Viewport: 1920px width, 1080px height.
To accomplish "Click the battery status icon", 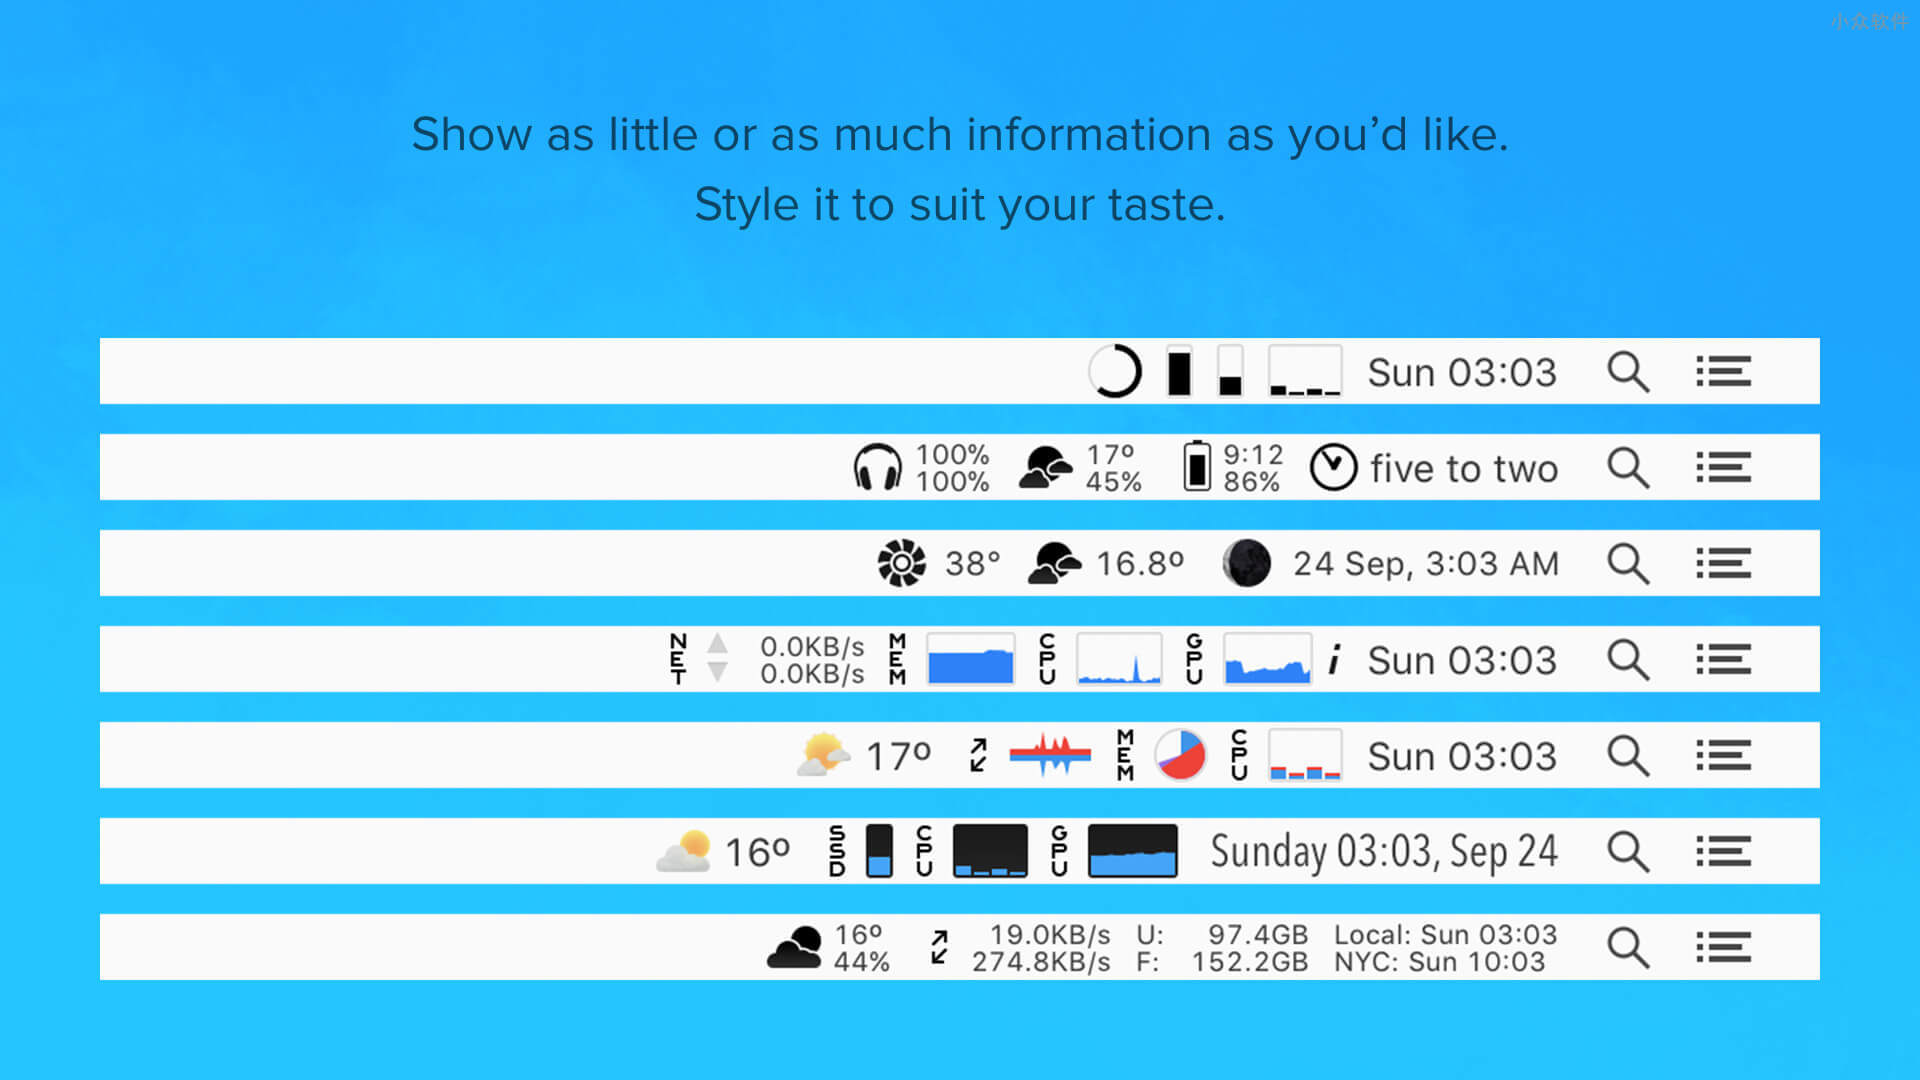I will point(1189,468).
